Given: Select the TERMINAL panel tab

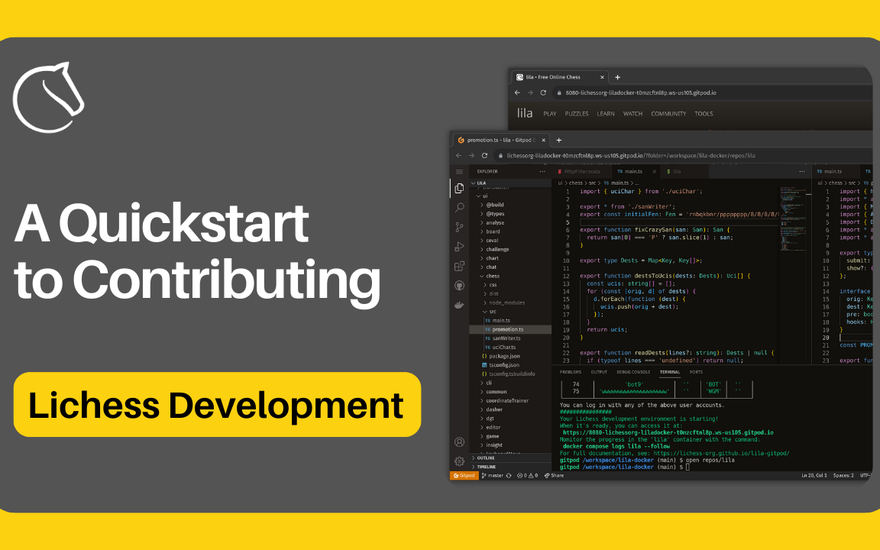Looking at the screenshot, I should click(670, 372).
